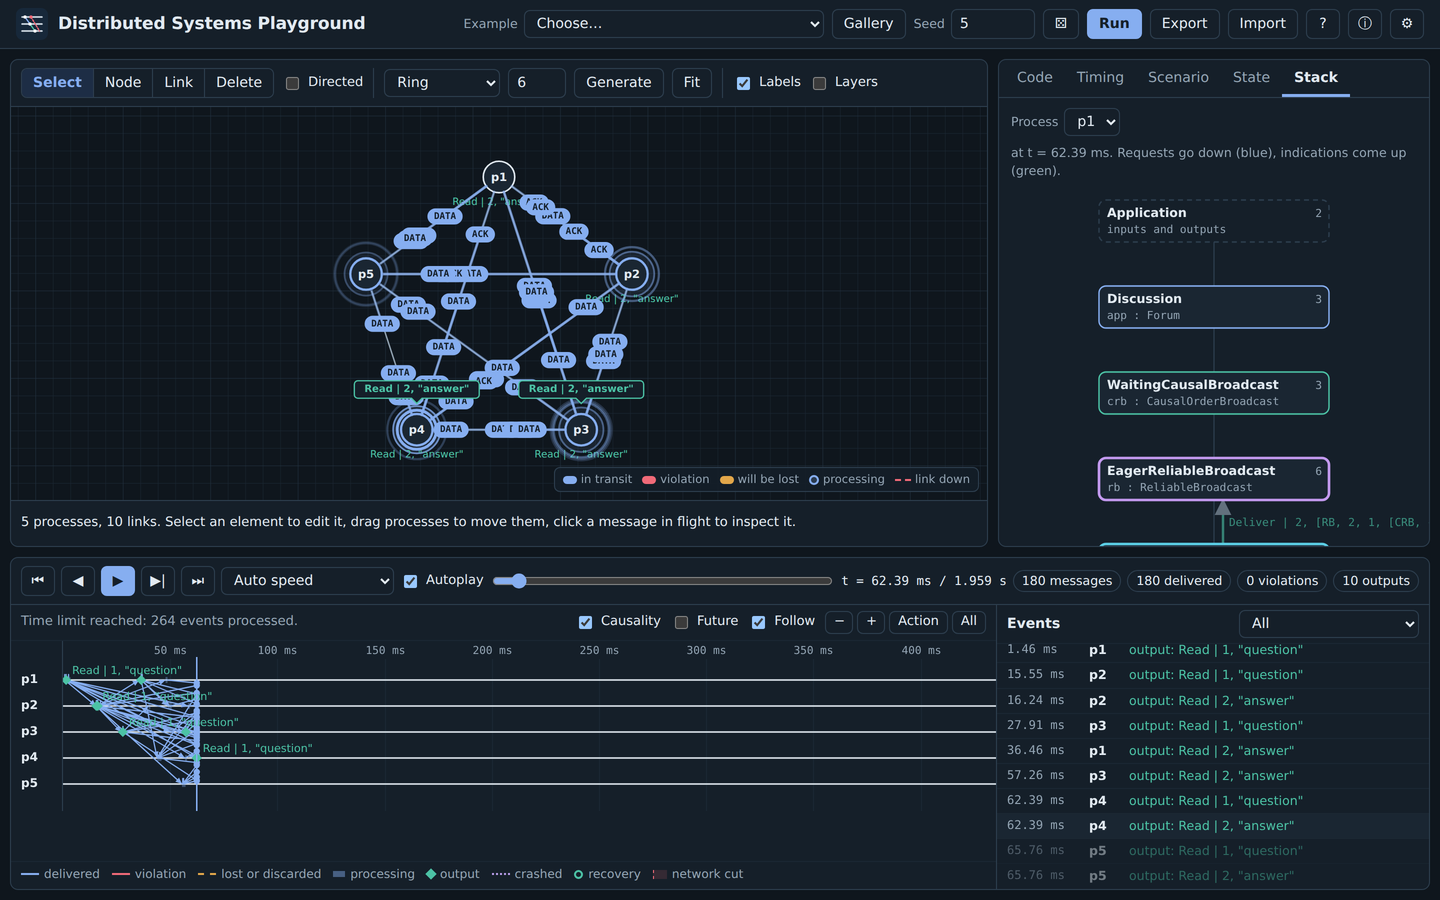Enable the Directed checkbox
This screenshot has height=900, width=1440.
coord(293,83)
